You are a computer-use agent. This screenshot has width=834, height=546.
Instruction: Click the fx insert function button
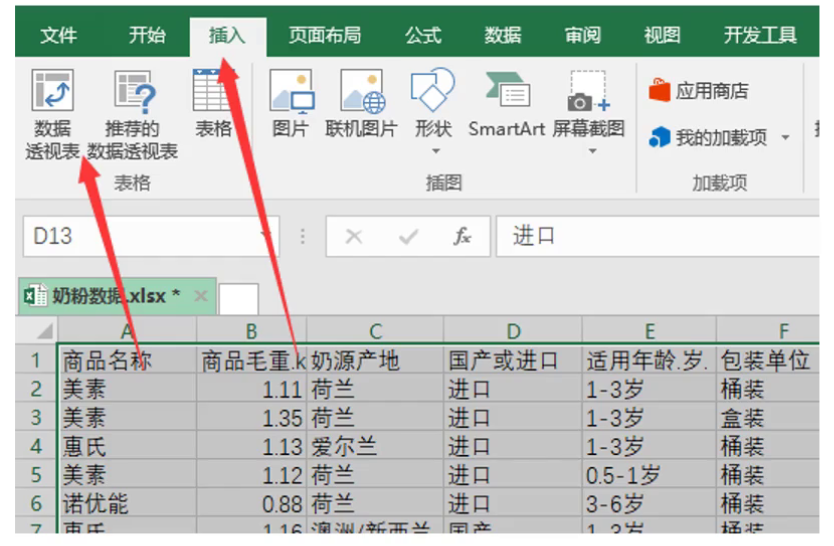pos(462,236)
